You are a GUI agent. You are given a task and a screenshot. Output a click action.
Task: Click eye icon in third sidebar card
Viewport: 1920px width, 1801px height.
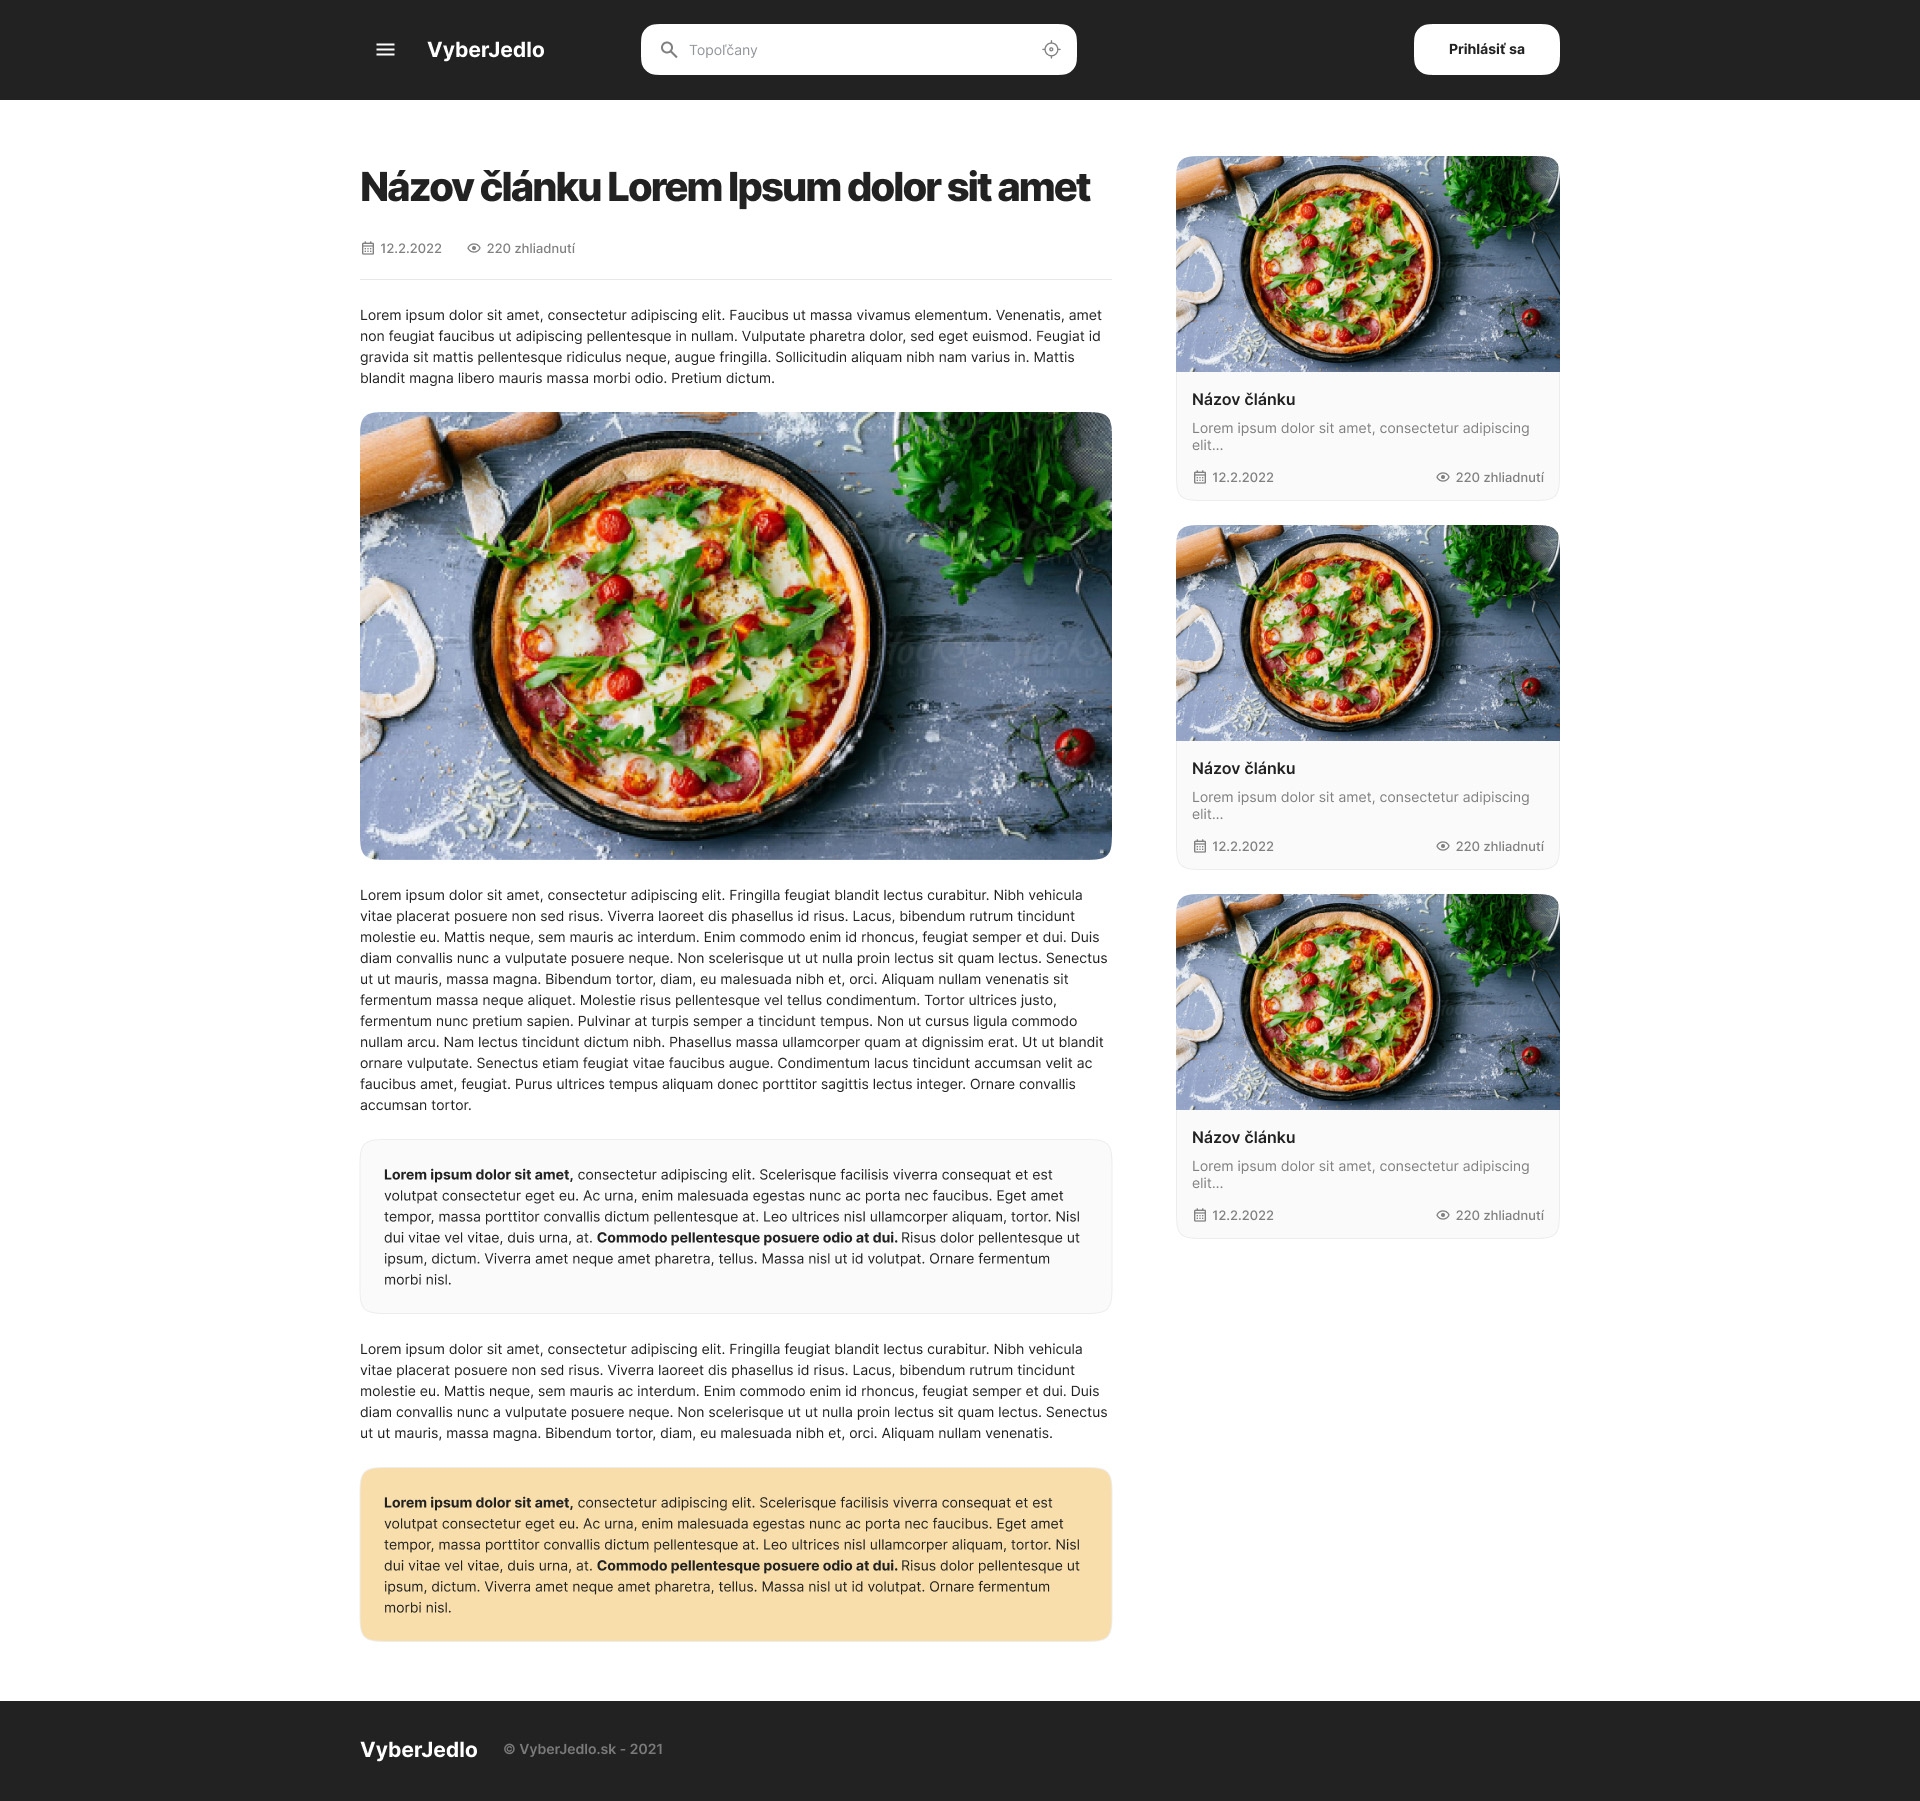1443,1215
